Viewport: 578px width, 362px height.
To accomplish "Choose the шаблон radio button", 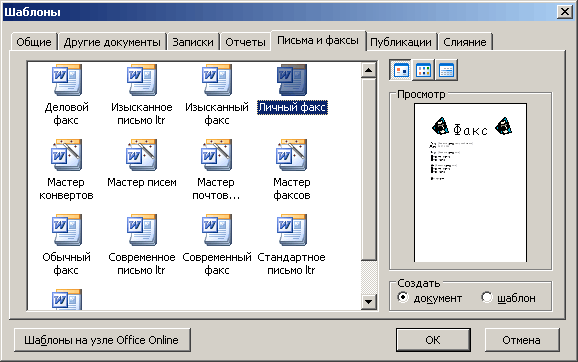I will click(487, 297).
